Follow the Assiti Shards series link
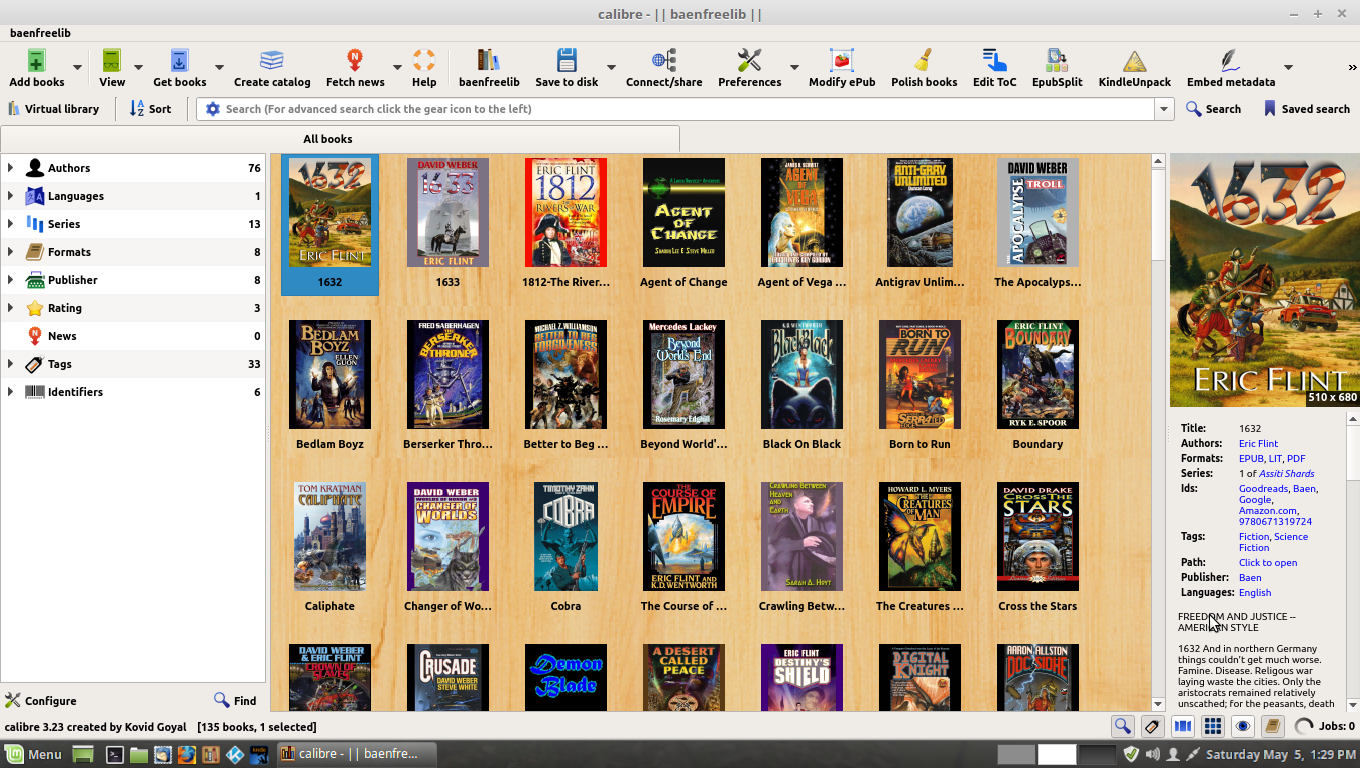The width and height of the screenshot is (1360, 768). tap(1287, 473)
